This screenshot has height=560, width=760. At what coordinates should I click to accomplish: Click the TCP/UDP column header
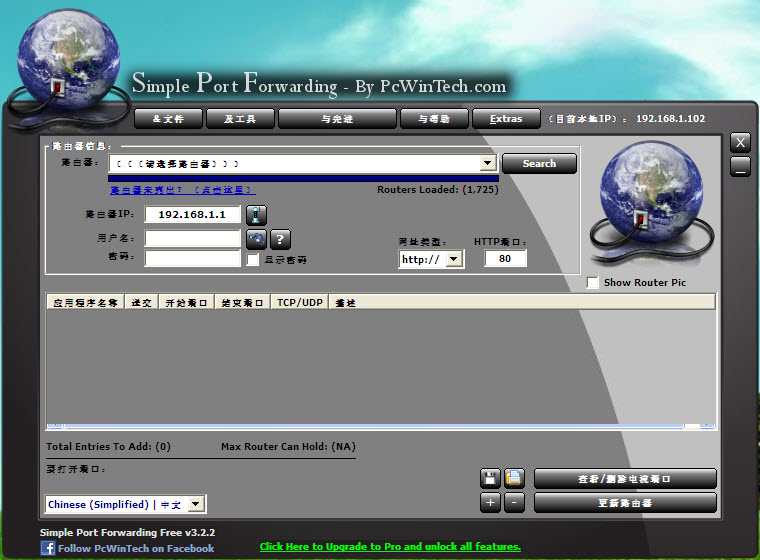point(300,303)
